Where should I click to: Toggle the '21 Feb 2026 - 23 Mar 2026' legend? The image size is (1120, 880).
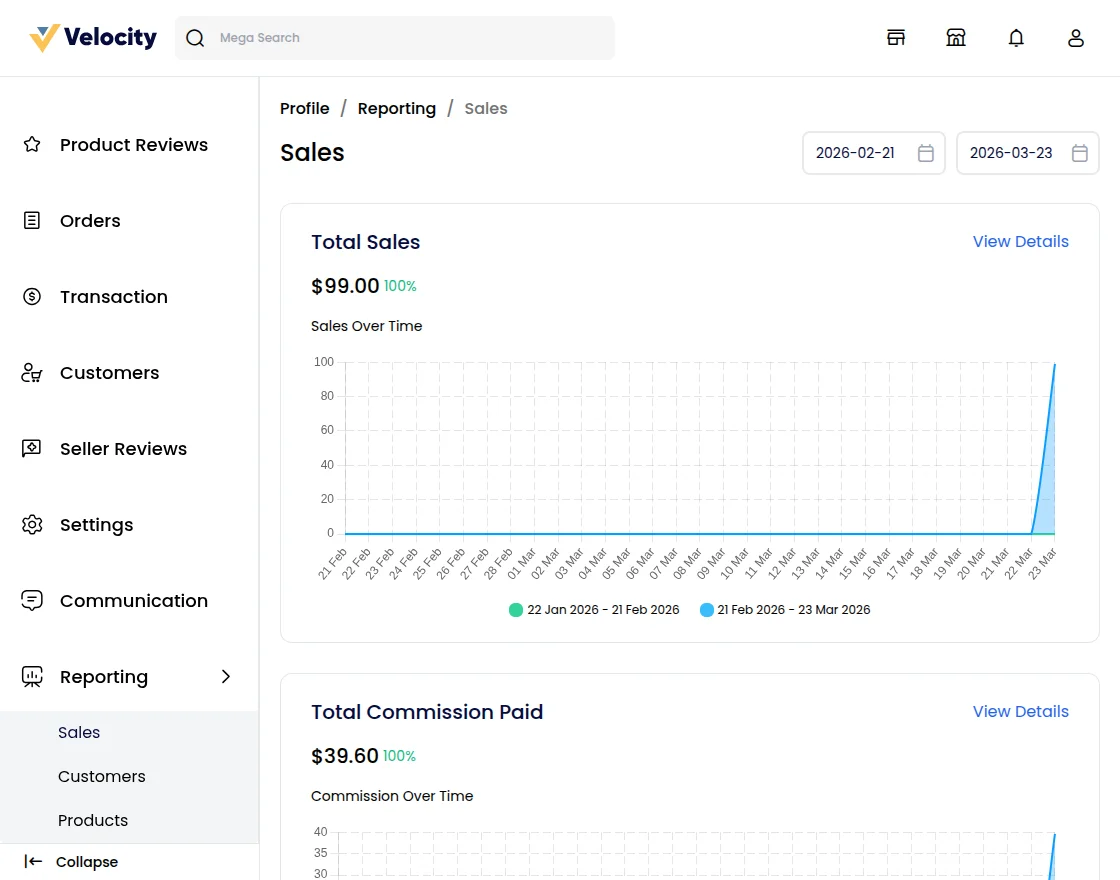tap(786, 609)
